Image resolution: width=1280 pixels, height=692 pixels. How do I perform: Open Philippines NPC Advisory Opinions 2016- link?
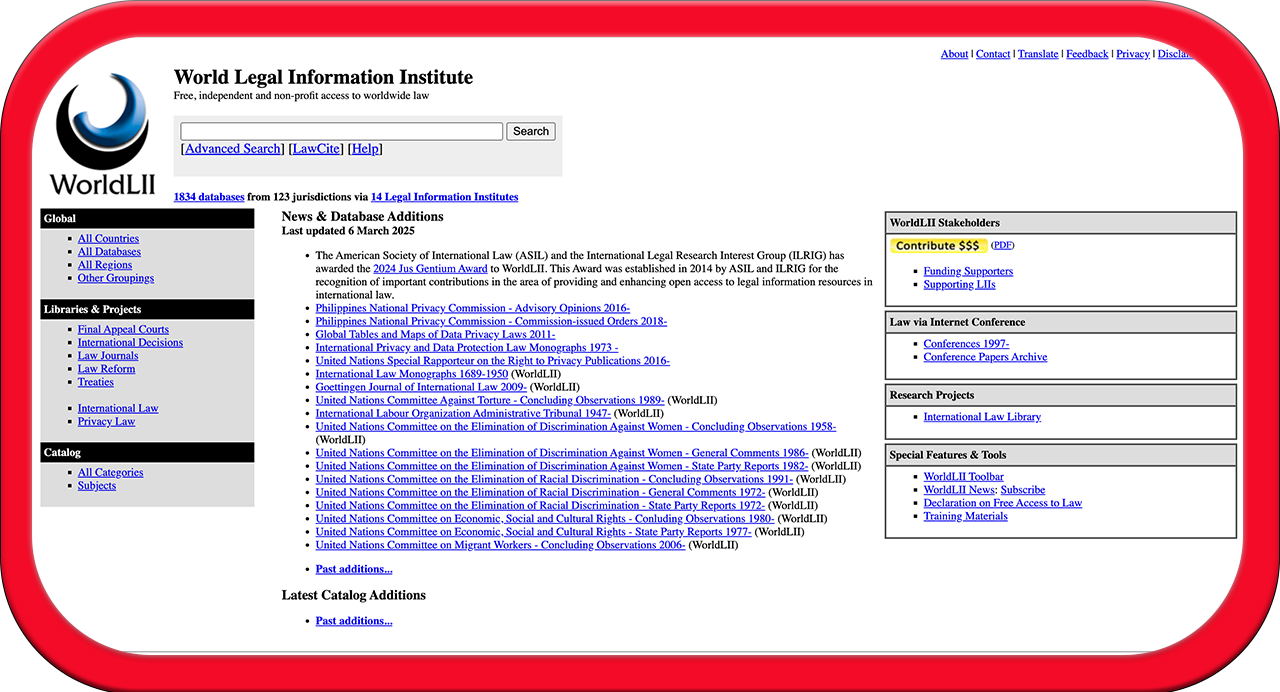(x=473, y=309)
